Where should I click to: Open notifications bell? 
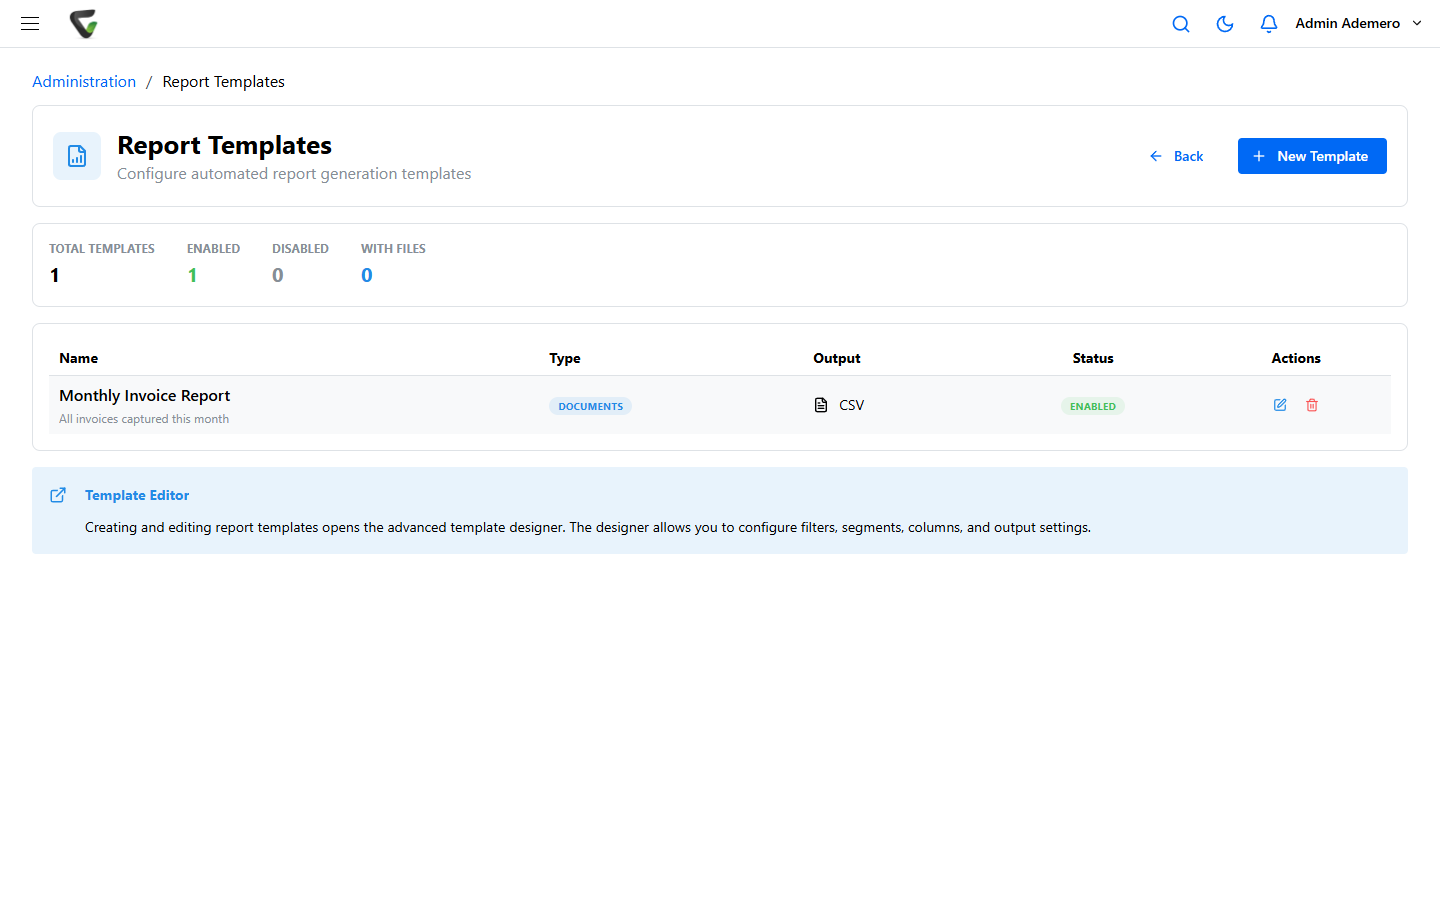1269,24
